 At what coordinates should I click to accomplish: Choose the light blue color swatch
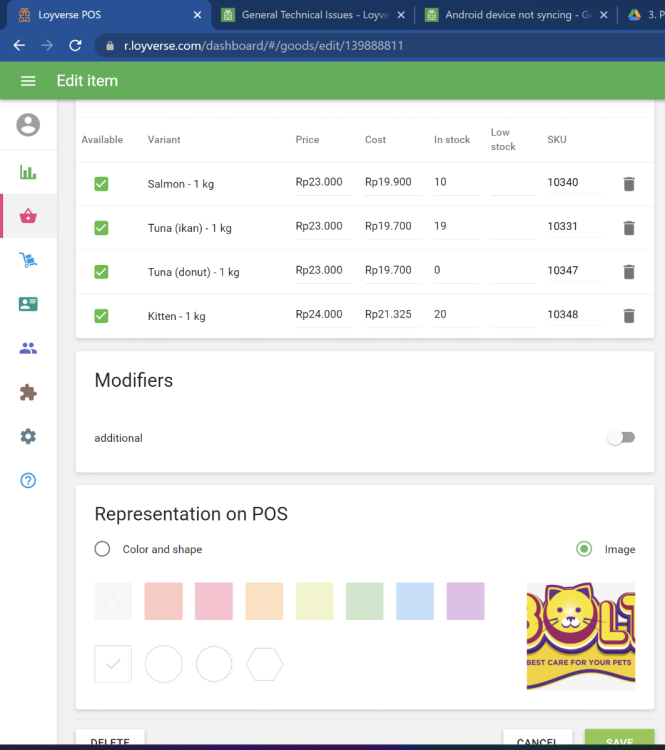(415, 601)
